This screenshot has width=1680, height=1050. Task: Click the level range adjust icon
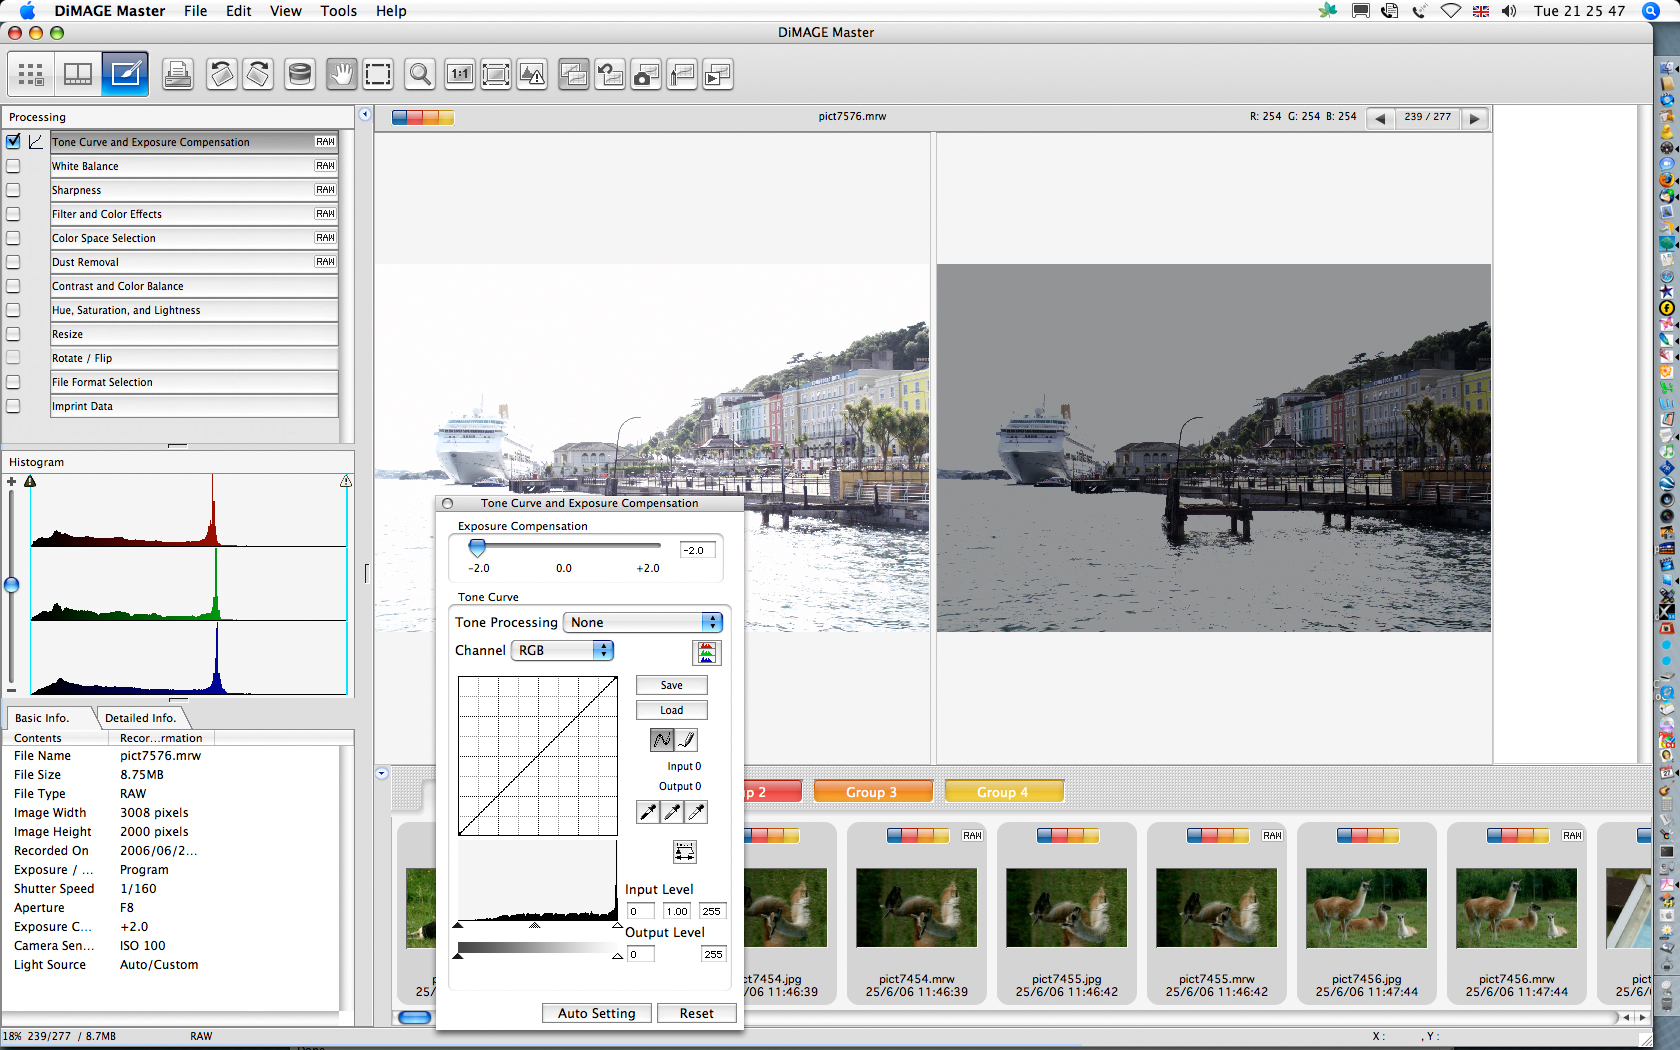pyautogui.click(x=684, y=852)
